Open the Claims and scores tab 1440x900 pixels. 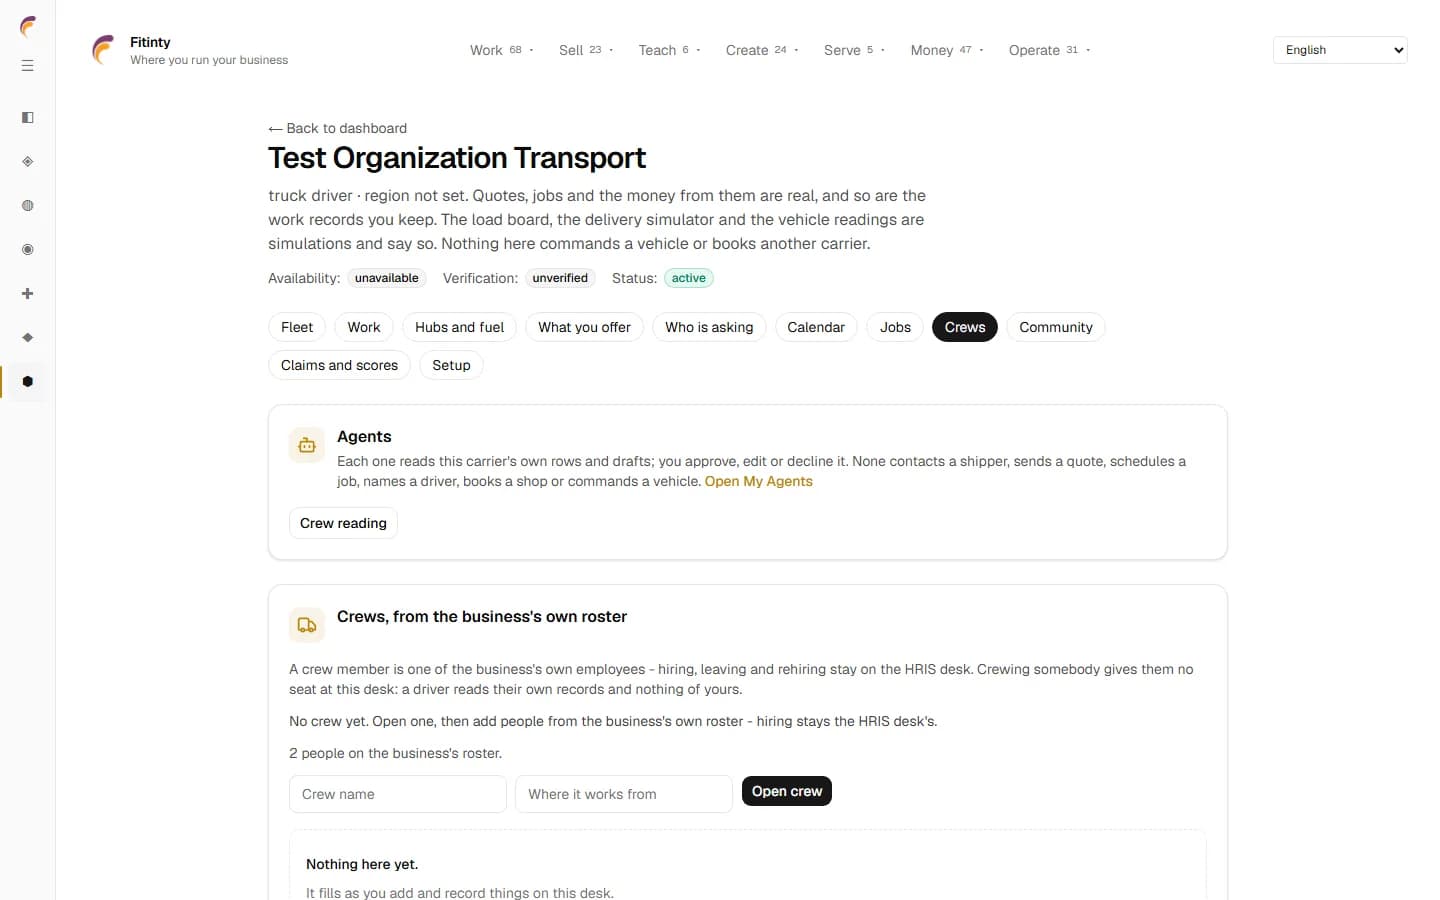pos(339,365)
